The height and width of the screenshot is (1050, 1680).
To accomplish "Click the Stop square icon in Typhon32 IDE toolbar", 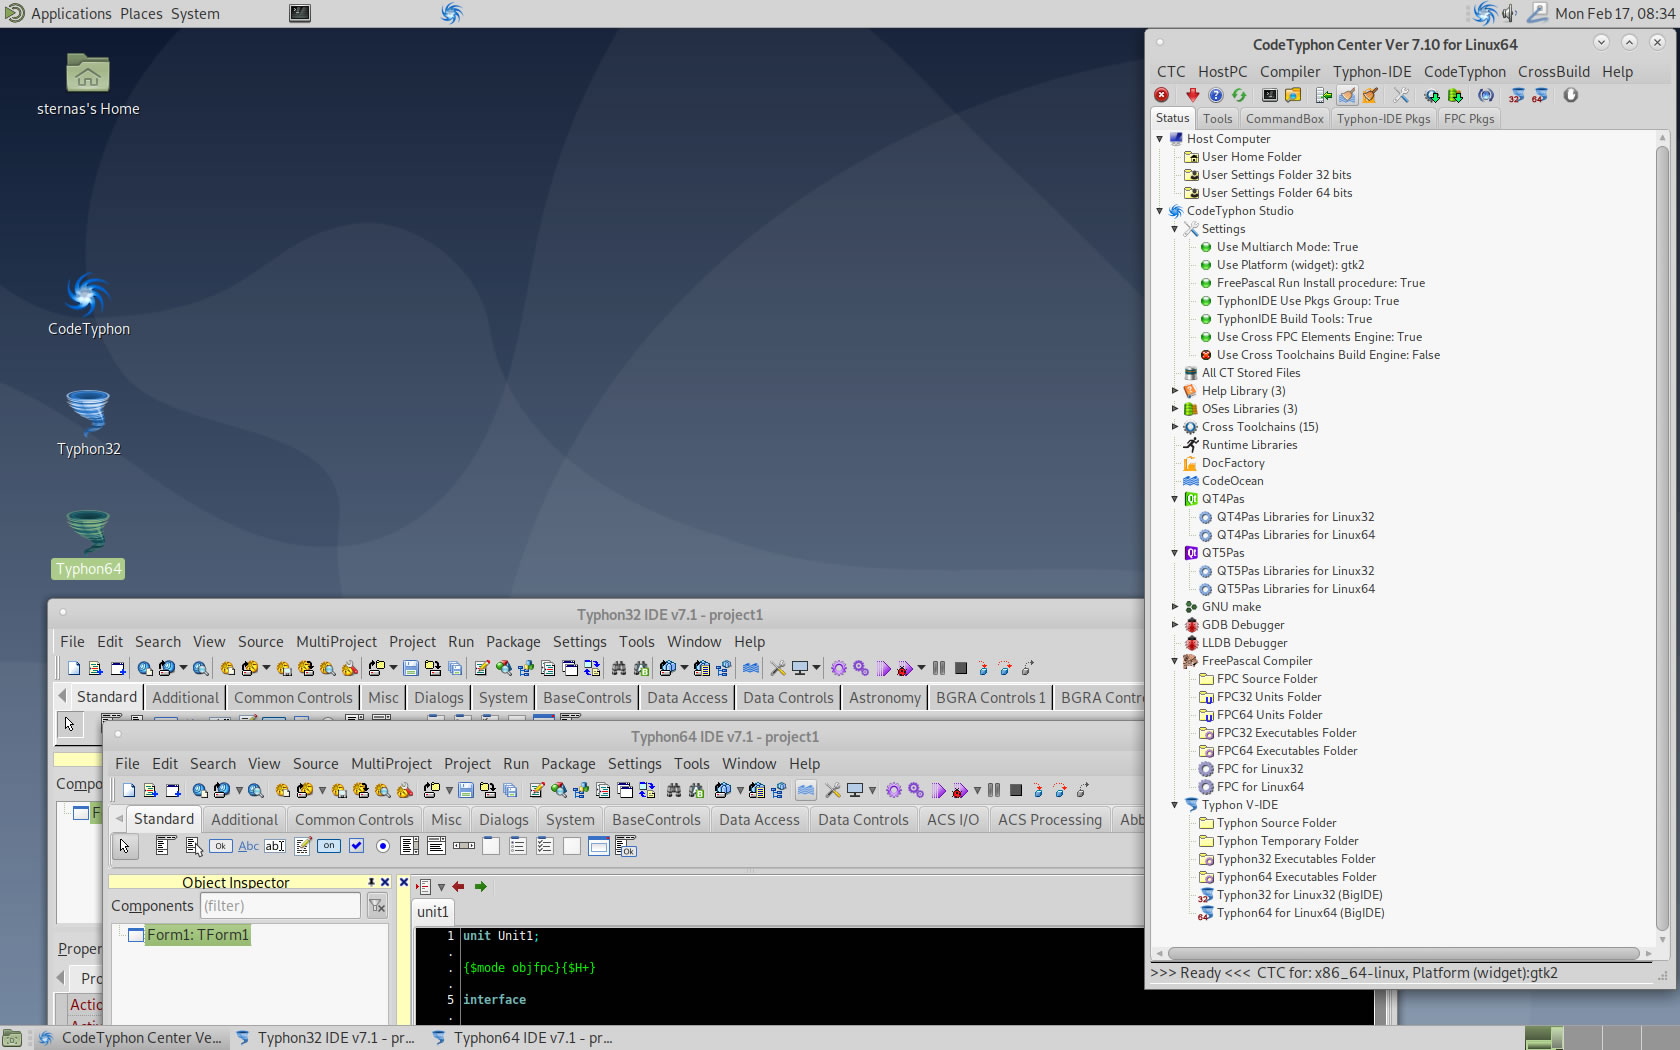I will (961, 668).
